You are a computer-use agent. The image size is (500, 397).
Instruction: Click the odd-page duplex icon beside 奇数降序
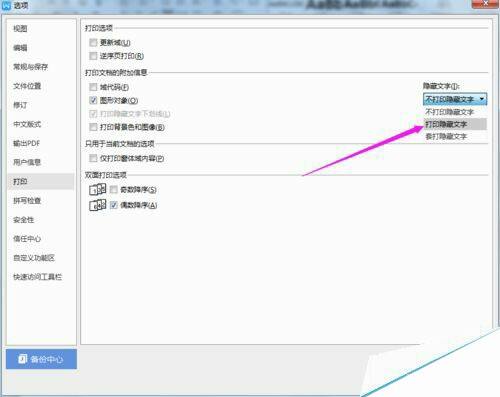click(98, 190)
